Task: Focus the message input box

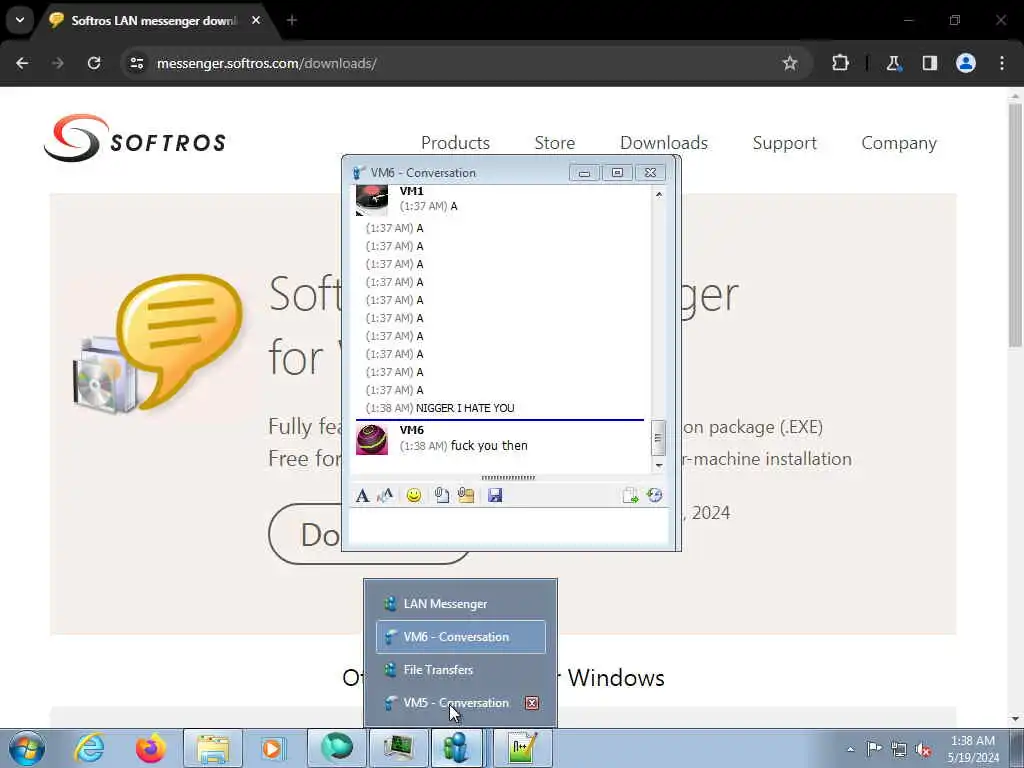Action: 509,527
